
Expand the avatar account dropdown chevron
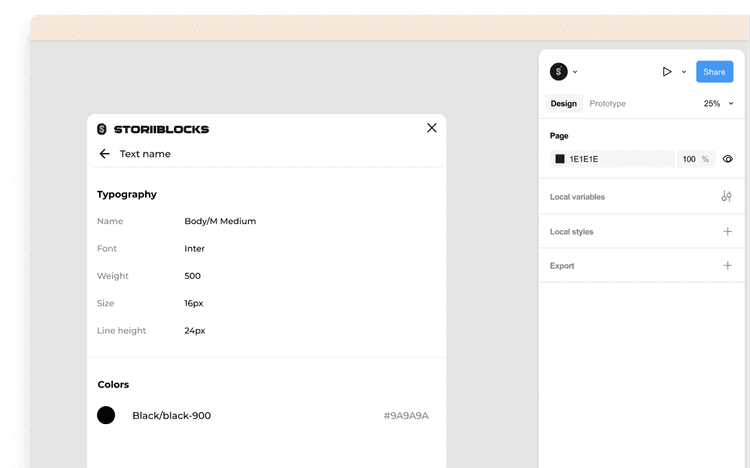click(x=575, y=72)
